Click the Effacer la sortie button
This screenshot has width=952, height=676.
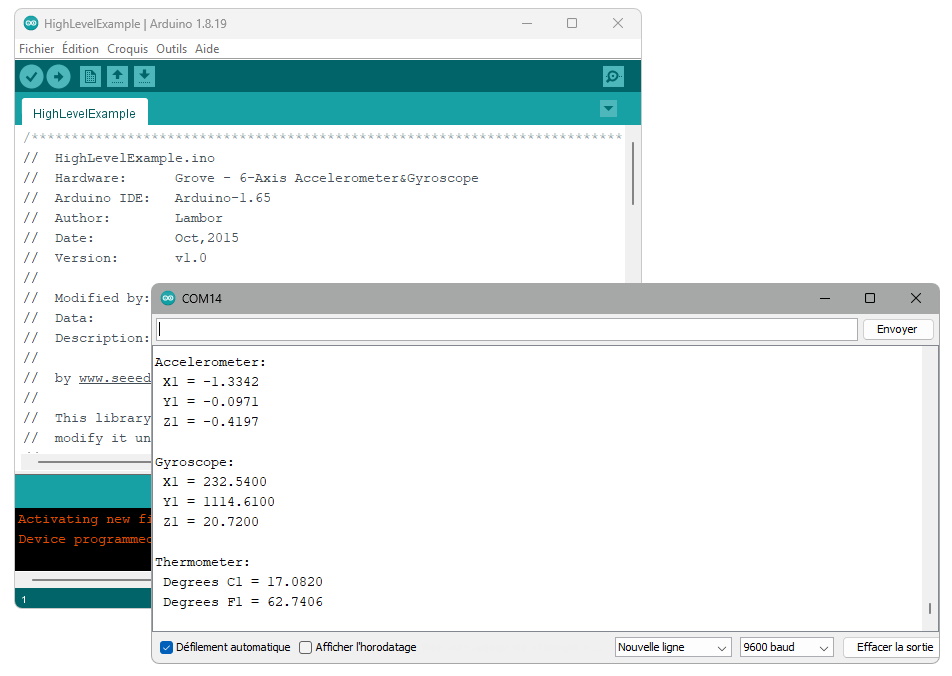coord(894,647)
